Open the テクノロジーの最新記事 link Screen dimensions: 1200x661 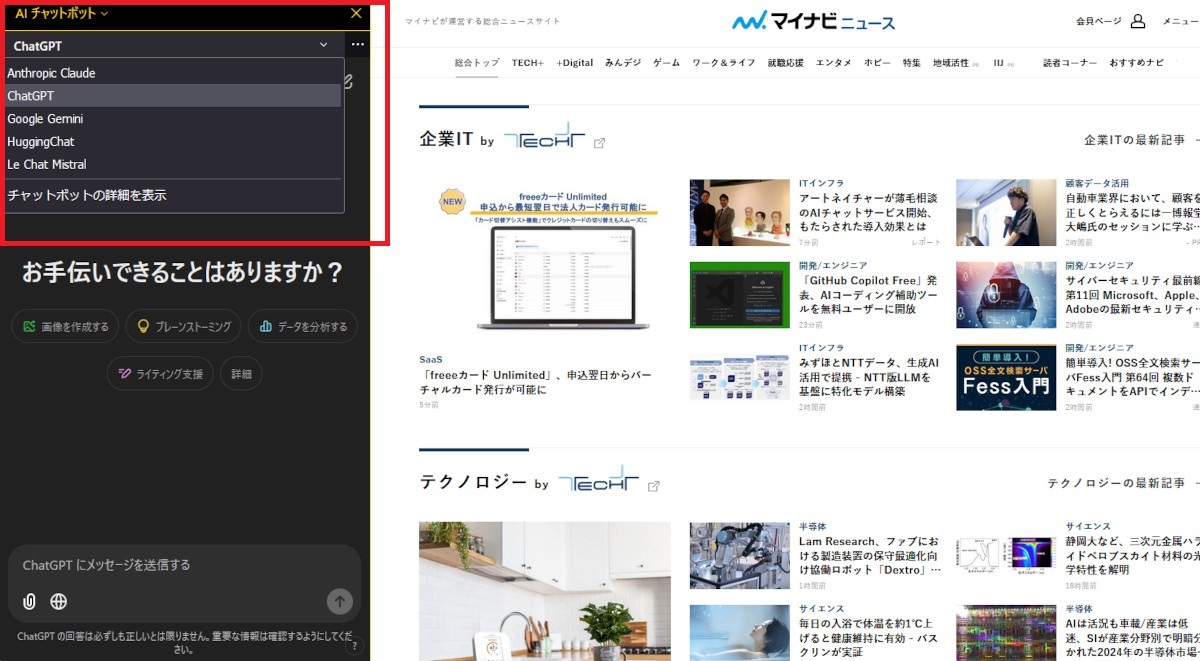tap(1116, 483)
